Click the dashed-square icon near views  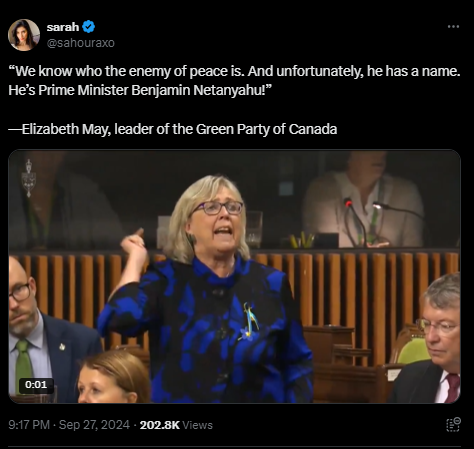tap(453, 425)
